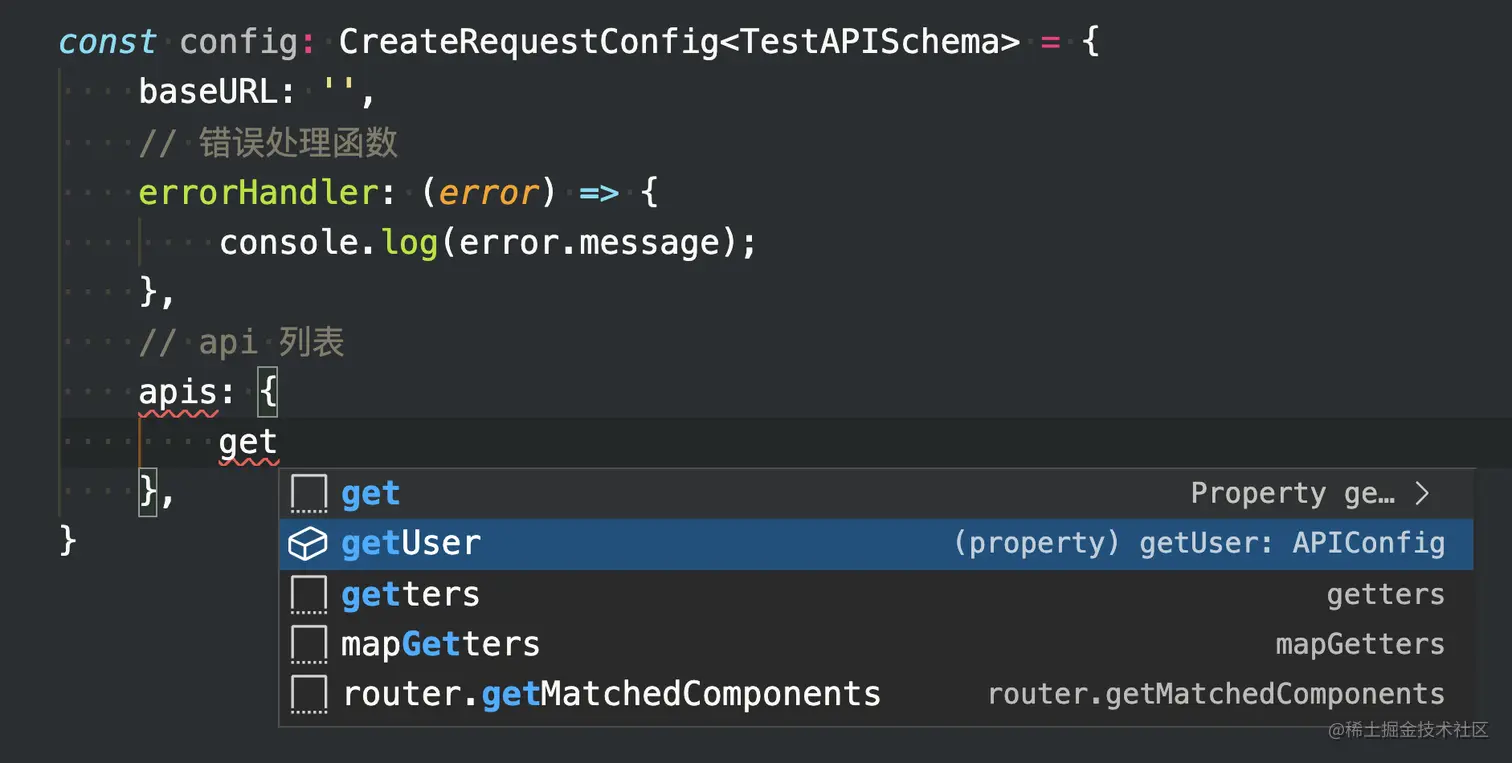Screen dimensions: 1512x763
Task: Click the snippet icon beside 'get' suggestion
Action: click(x=308, y=494)
